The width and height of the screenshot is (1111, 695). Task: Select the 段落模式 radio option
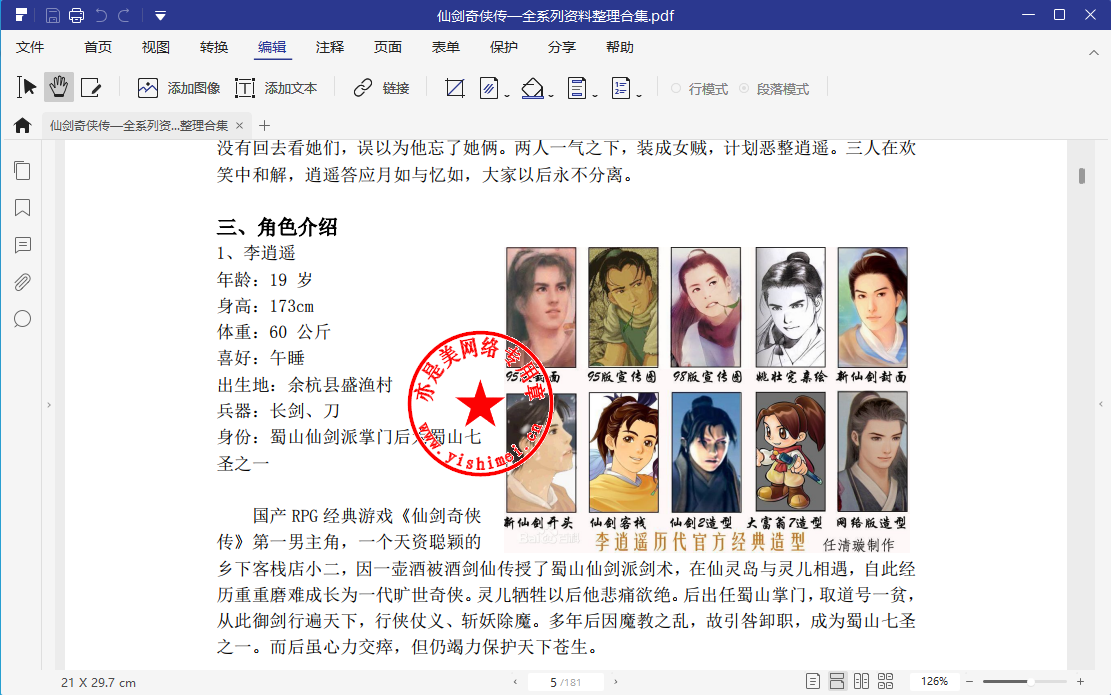[x=774, y=89]
